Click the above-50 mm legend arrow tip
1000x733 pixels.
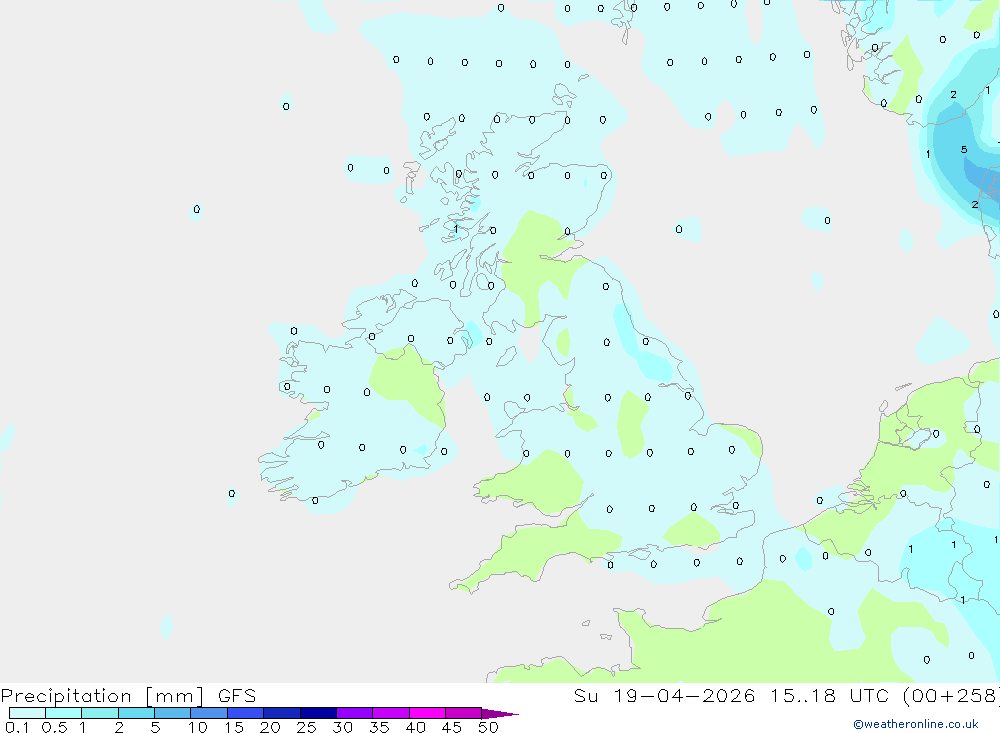(x=500, y=714)
